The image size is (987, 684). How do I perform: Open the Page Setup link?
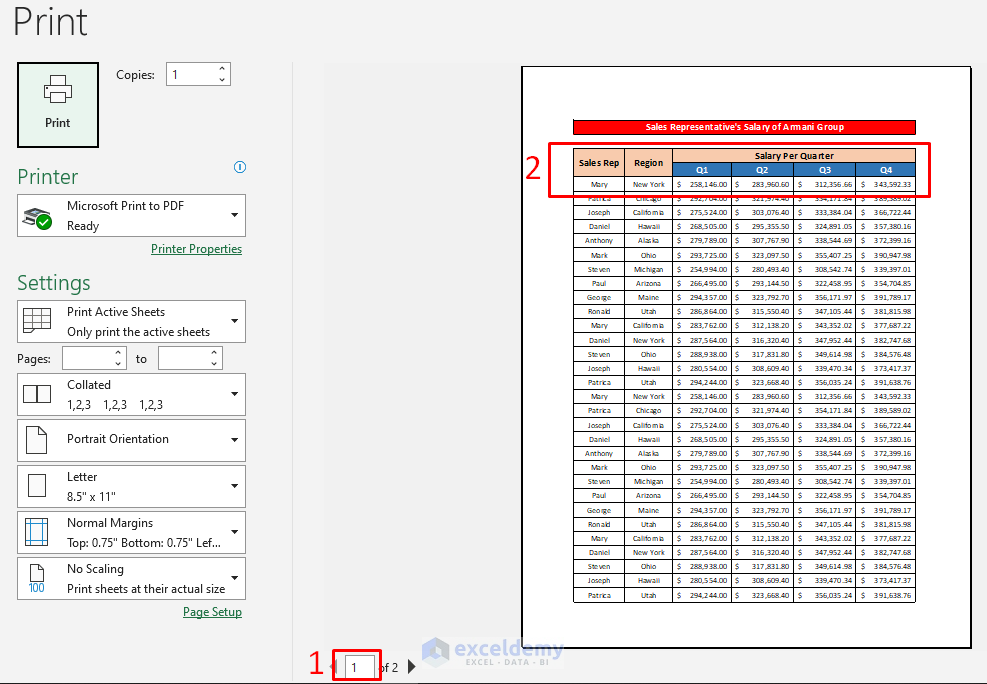click(x=212, y=612)
